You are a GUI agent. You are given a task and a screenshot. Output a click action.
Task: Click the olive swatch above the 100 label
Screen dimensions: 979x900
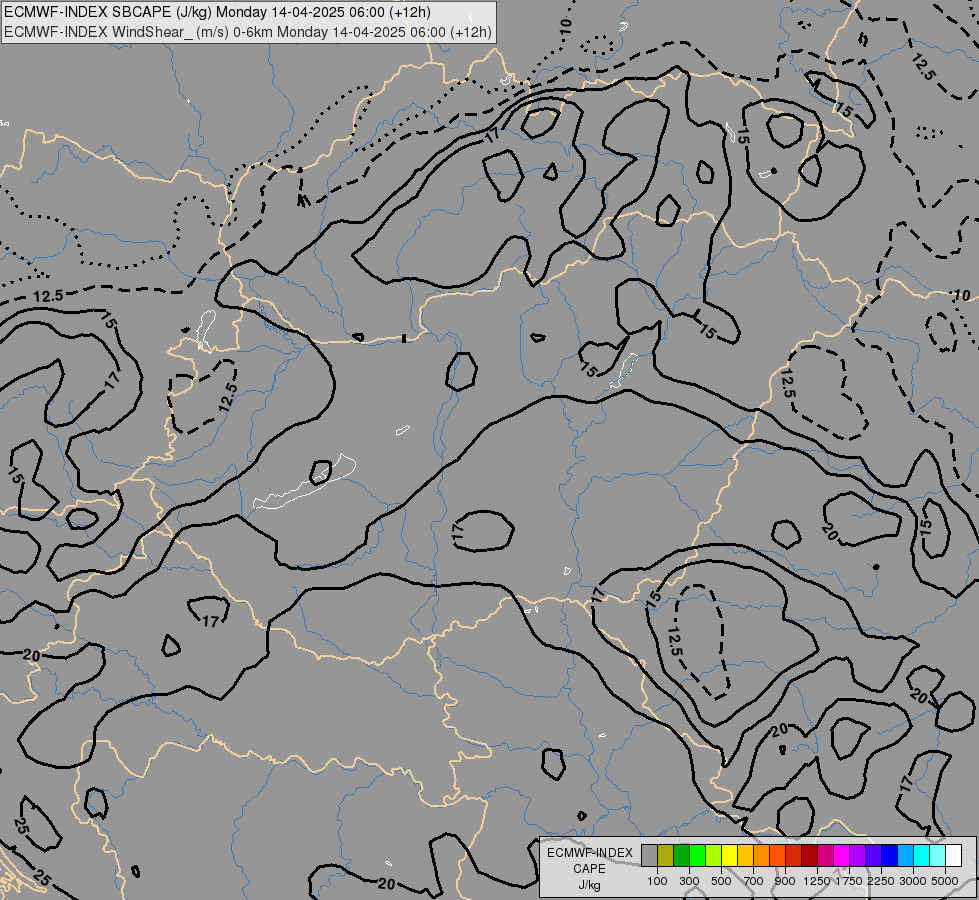666,856
